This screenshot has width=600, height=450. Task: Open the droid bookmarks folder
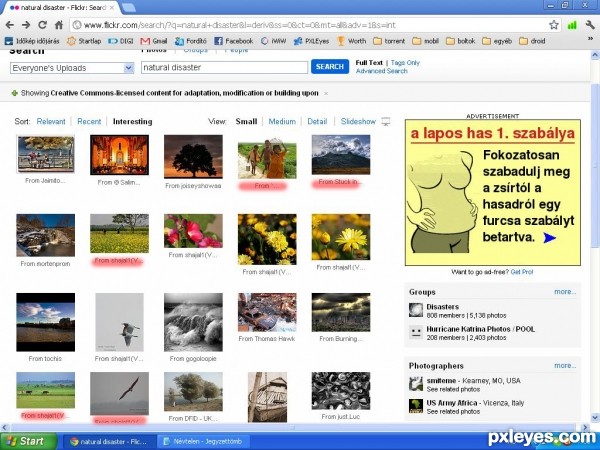click(x=532, y=41)
